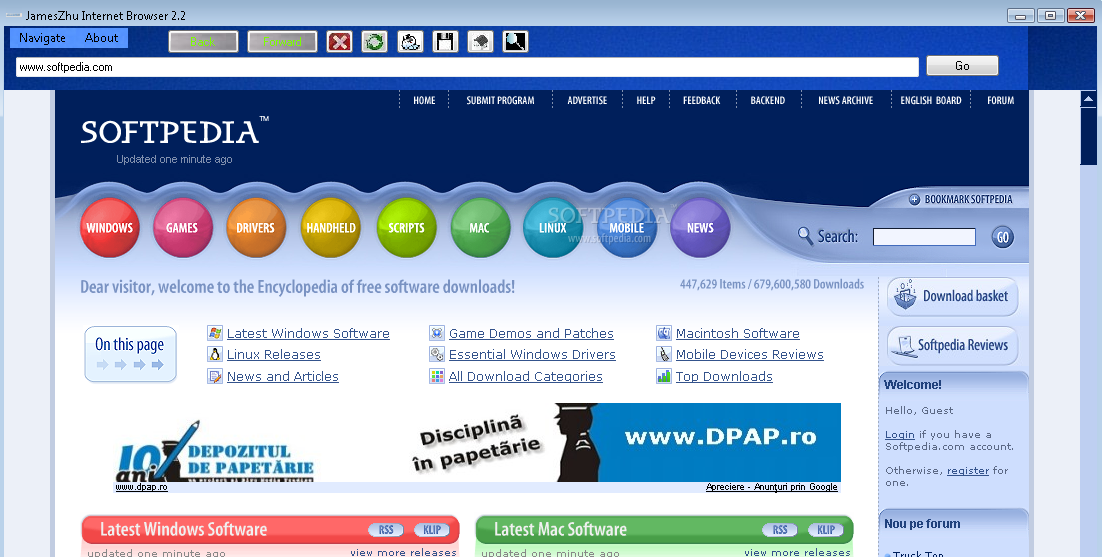Screen dimensions: 1102x557
Task: Click the Linux penguin icon beside Linux Releases
Action: (x=215, y=354)
